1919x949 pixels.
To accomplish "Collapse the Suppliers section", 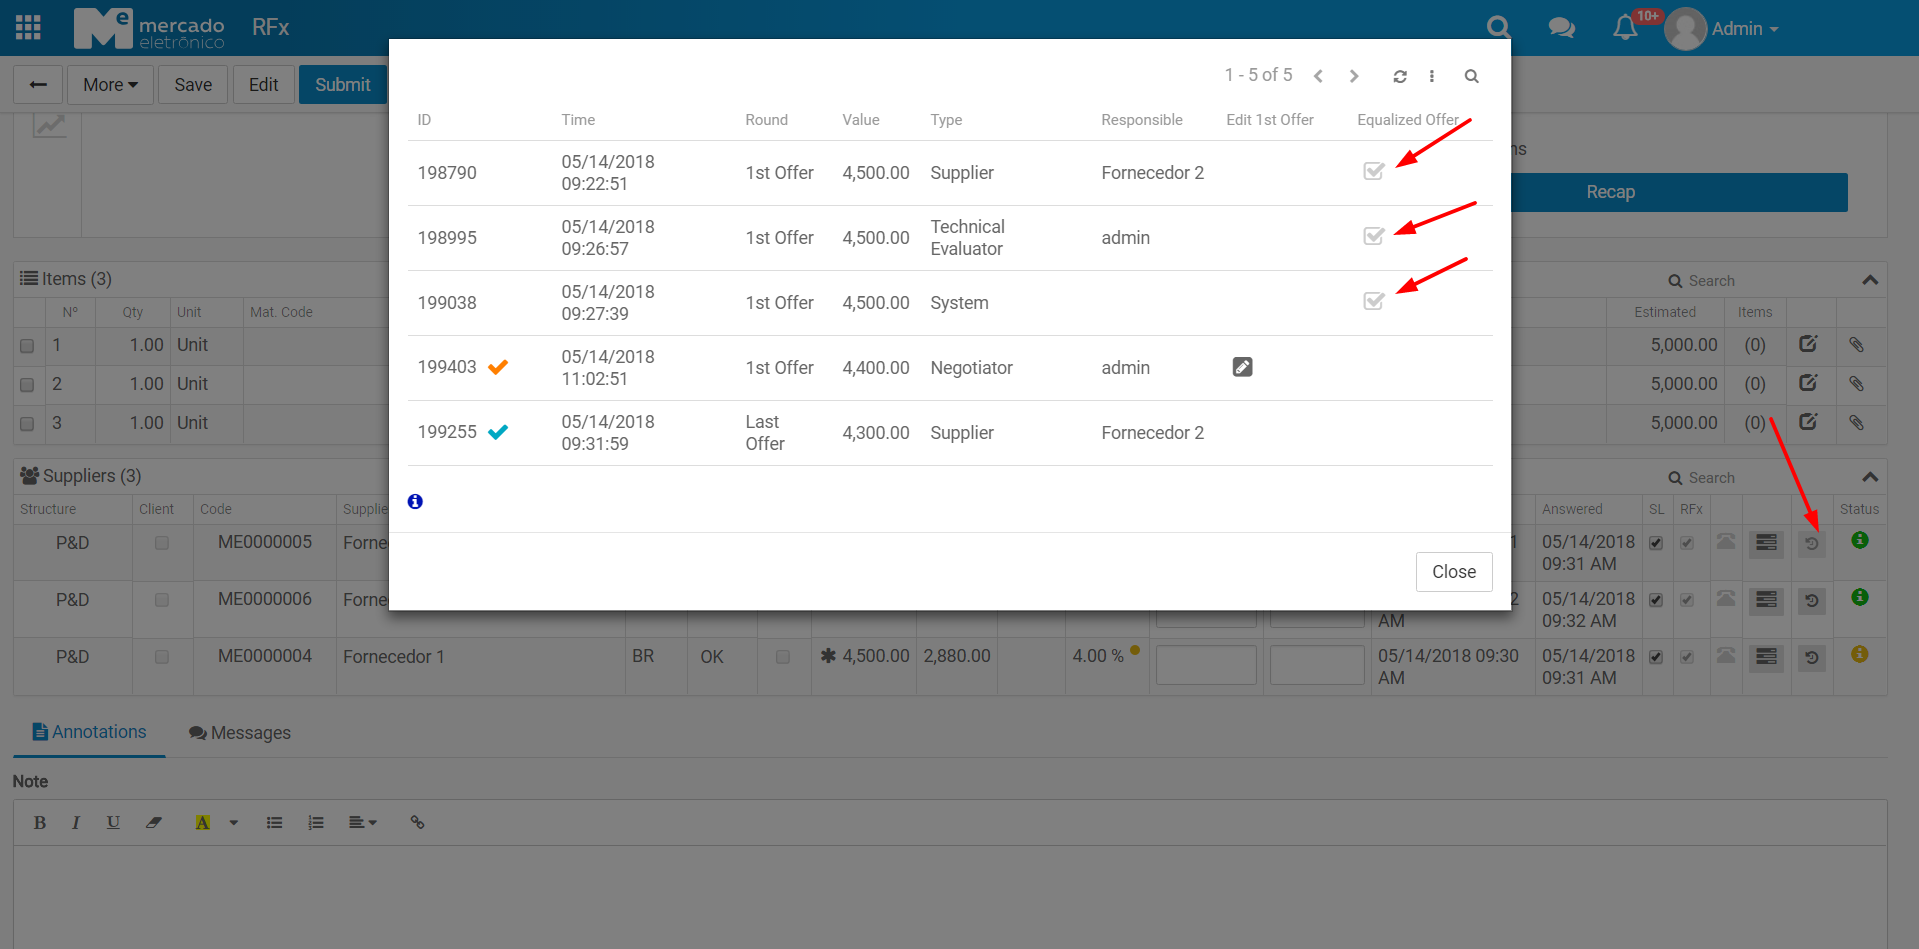I will click(x=1870, y=477).
